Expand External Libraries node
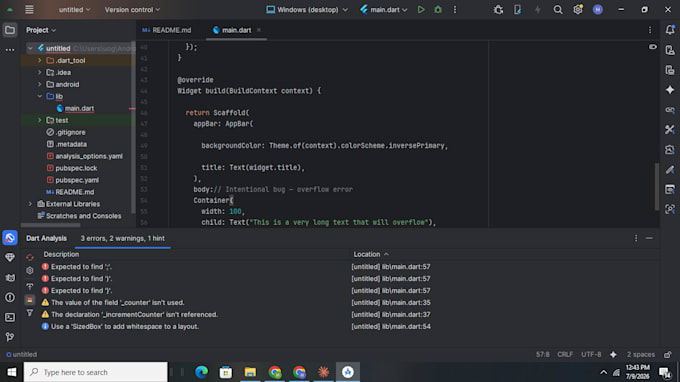 (30, 204)
